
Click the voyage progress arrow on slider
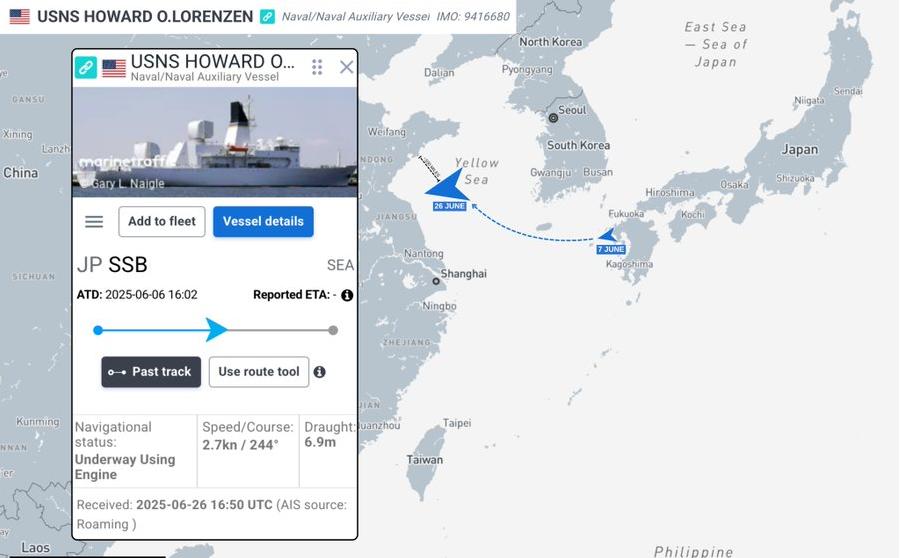[216, 330]
